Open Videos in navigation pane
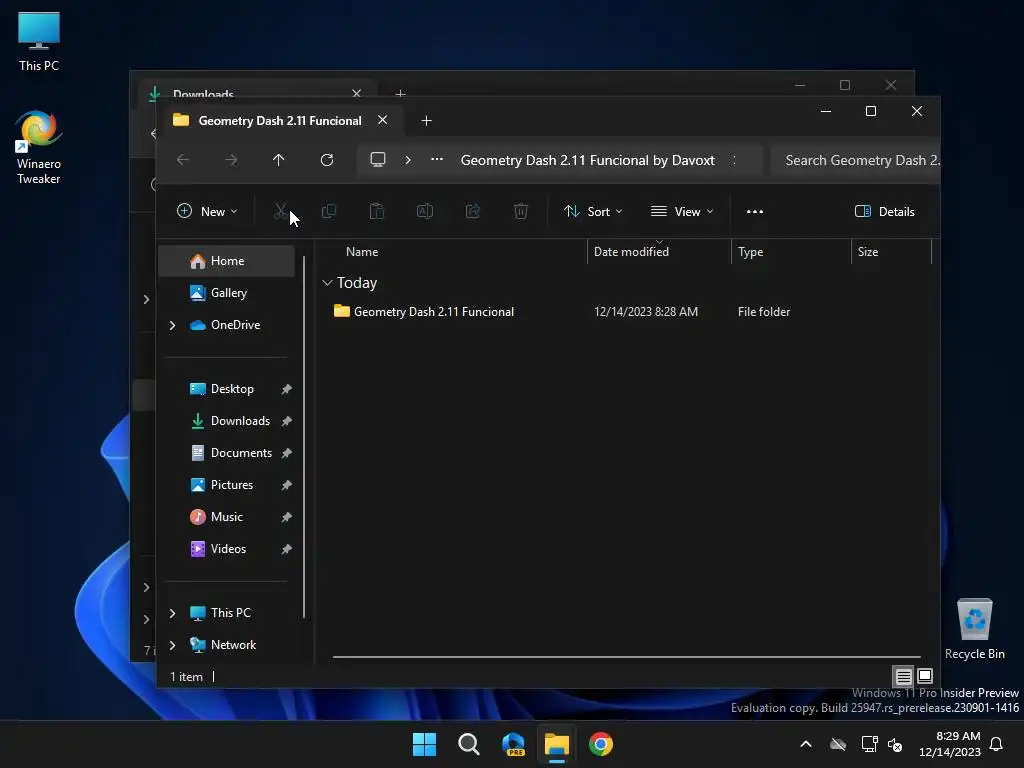 [x=227, y=549]
